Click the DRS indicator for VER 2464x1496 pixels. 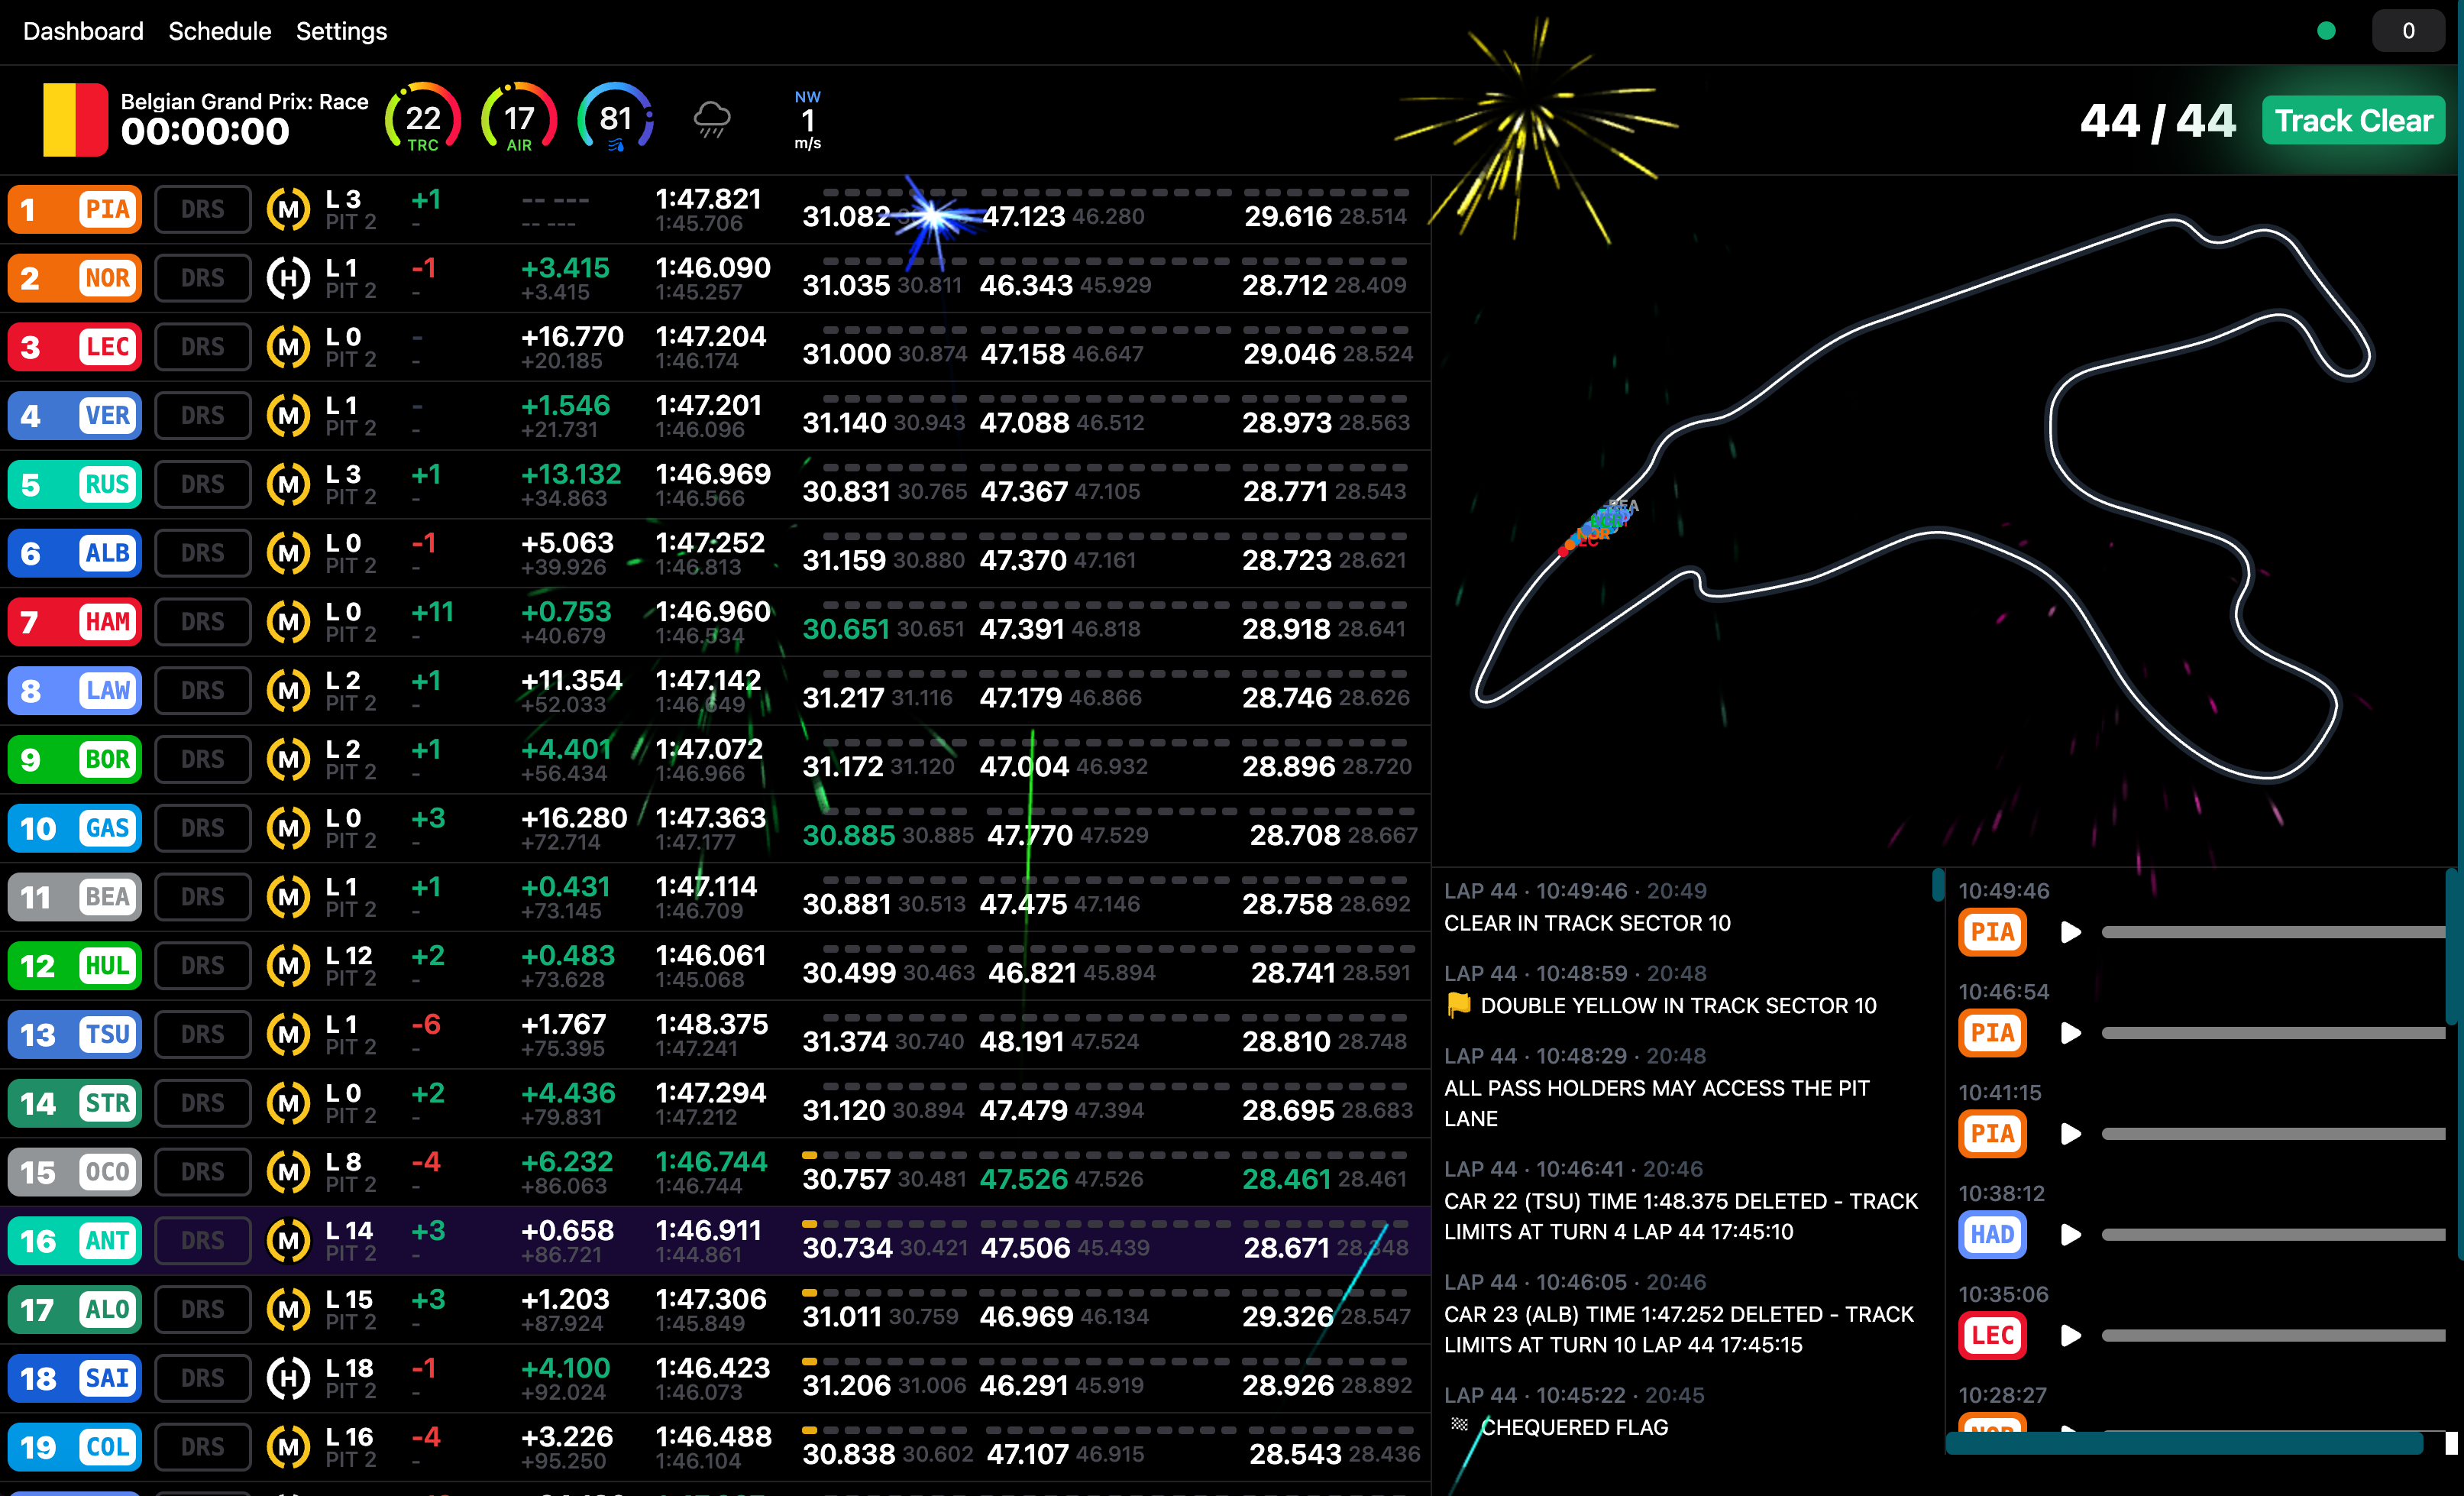coord(203,416)
